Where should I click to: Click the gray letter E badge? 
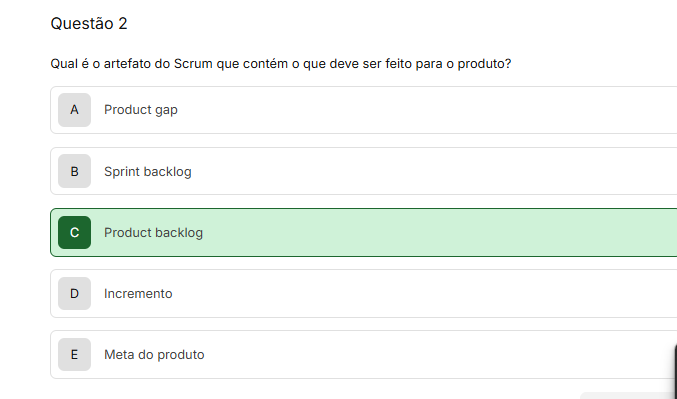(74, 355)
